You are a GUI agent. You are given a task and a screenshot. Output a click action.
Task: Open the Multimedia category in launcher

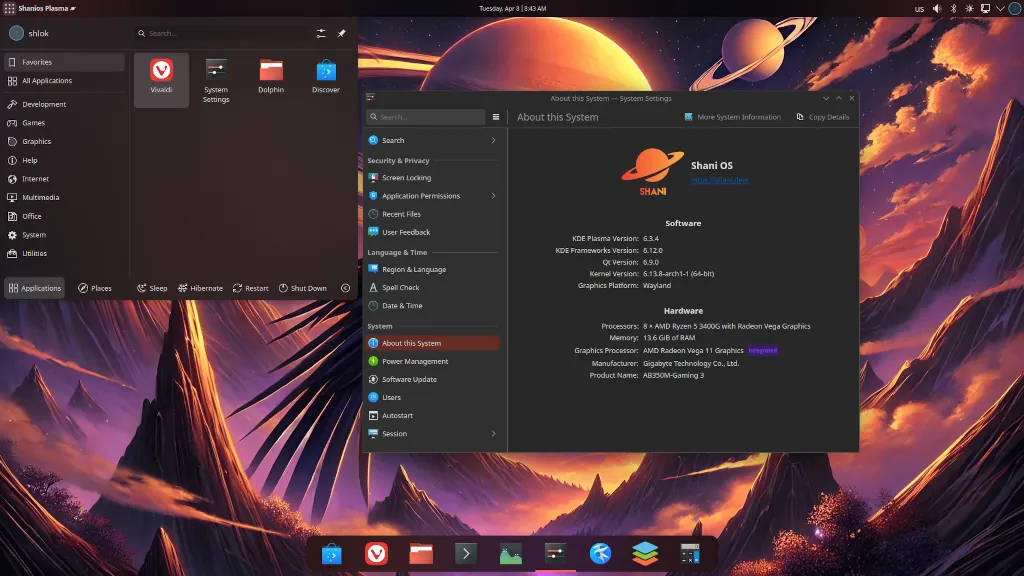tap(41, 197)
